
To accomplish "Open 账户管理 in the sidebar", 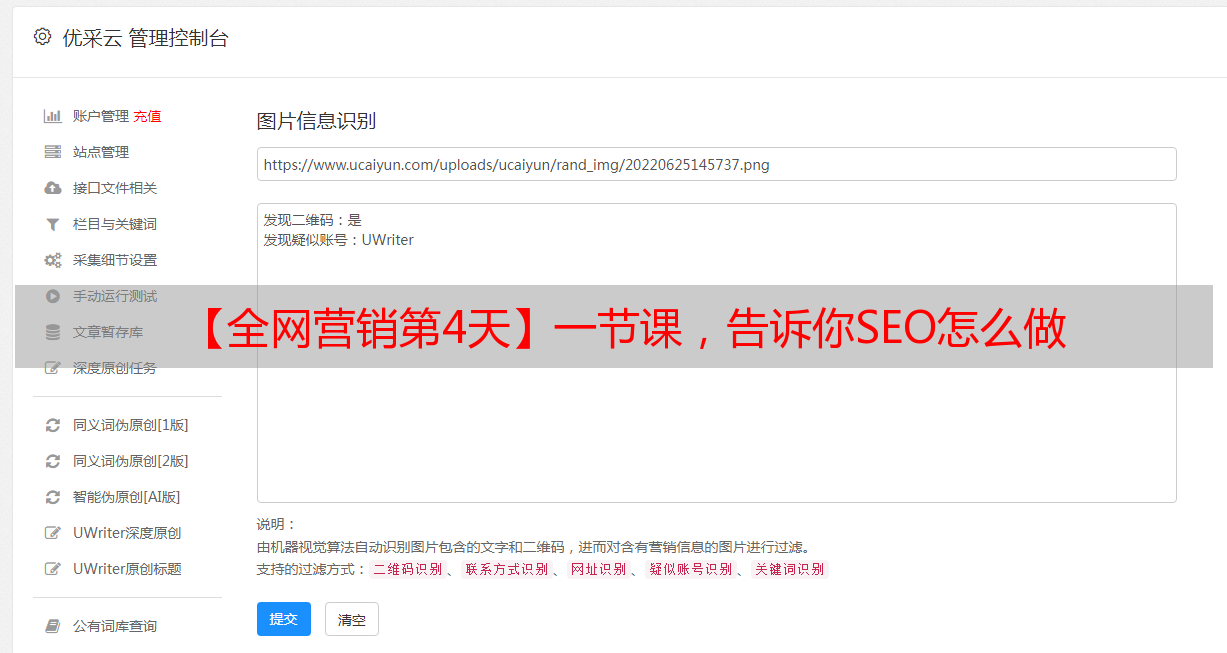I will tap(101, 116).
